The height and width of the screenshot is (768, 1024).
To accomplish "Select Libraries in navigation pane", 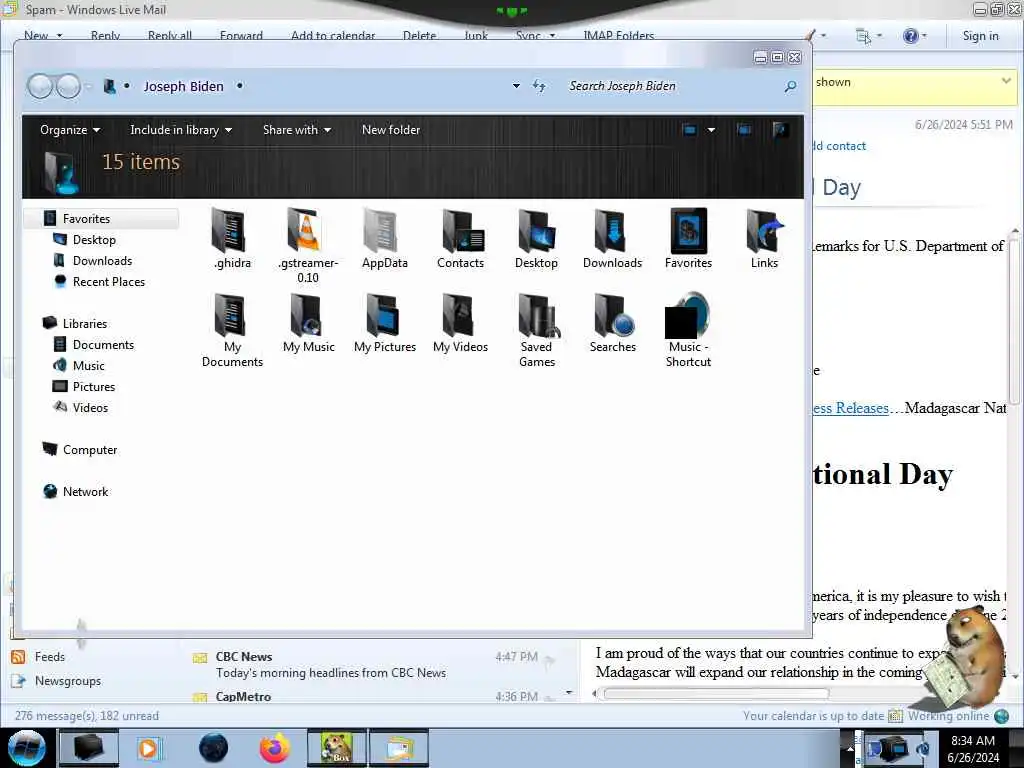I will (84, 323).
